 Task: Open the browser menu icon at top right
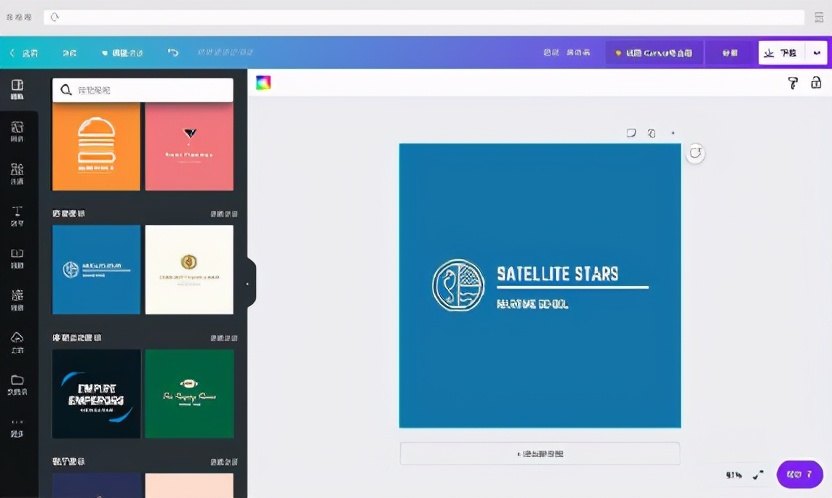click(x=819, y=17)
